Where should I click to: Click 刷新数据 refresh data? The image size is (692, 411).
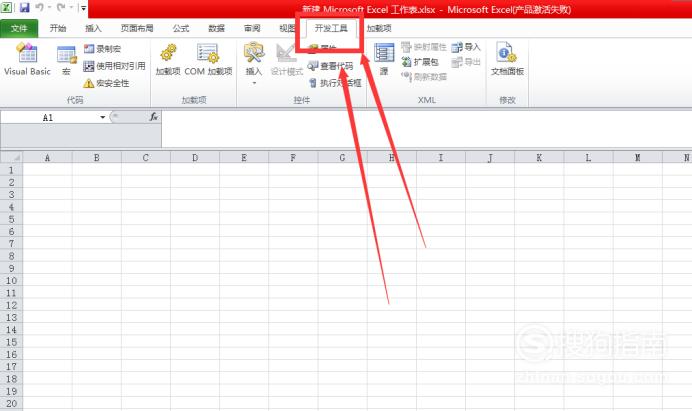(x=424, y=77)
